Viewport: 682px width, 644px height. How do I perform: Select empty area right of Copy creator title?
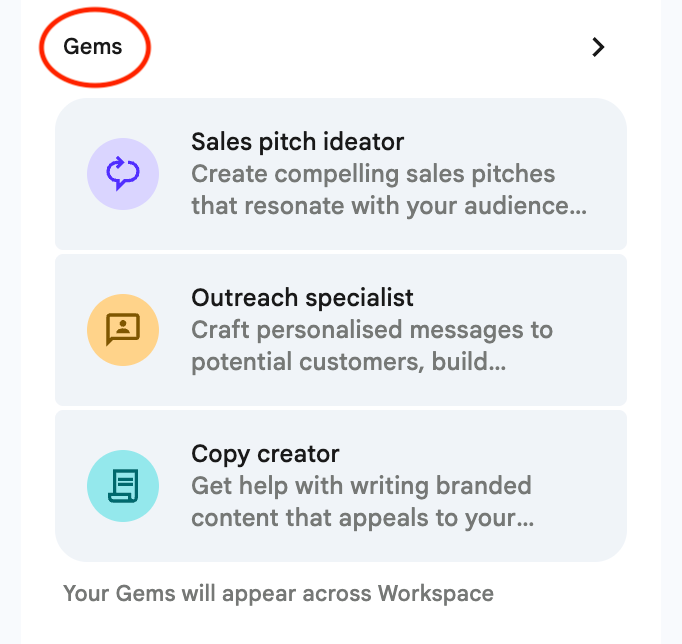click(480, 454)
